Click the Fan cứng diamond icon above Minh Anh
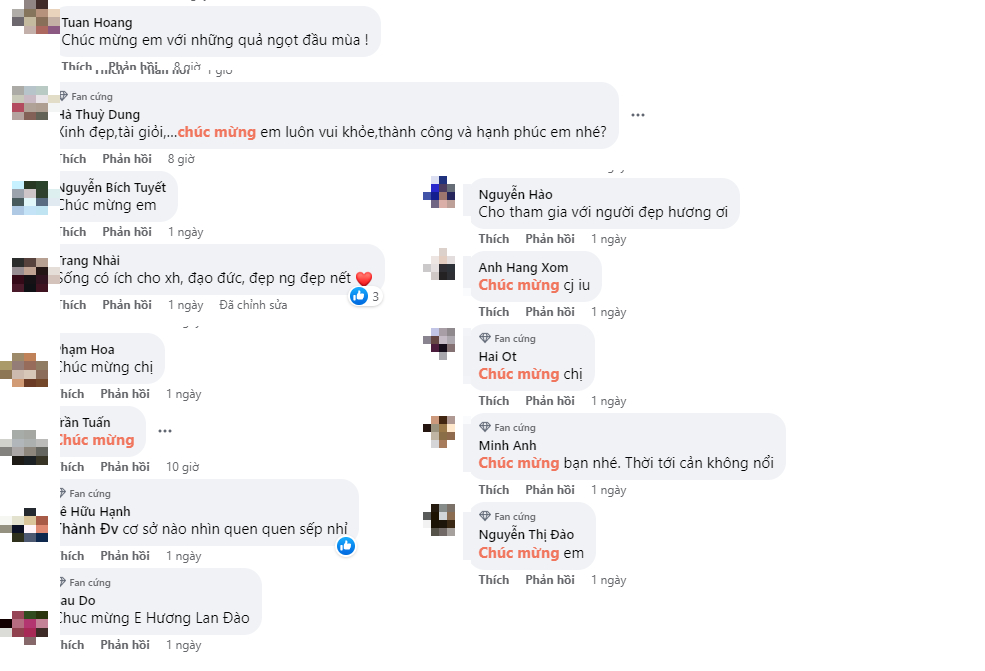 (x=485, y=427)
